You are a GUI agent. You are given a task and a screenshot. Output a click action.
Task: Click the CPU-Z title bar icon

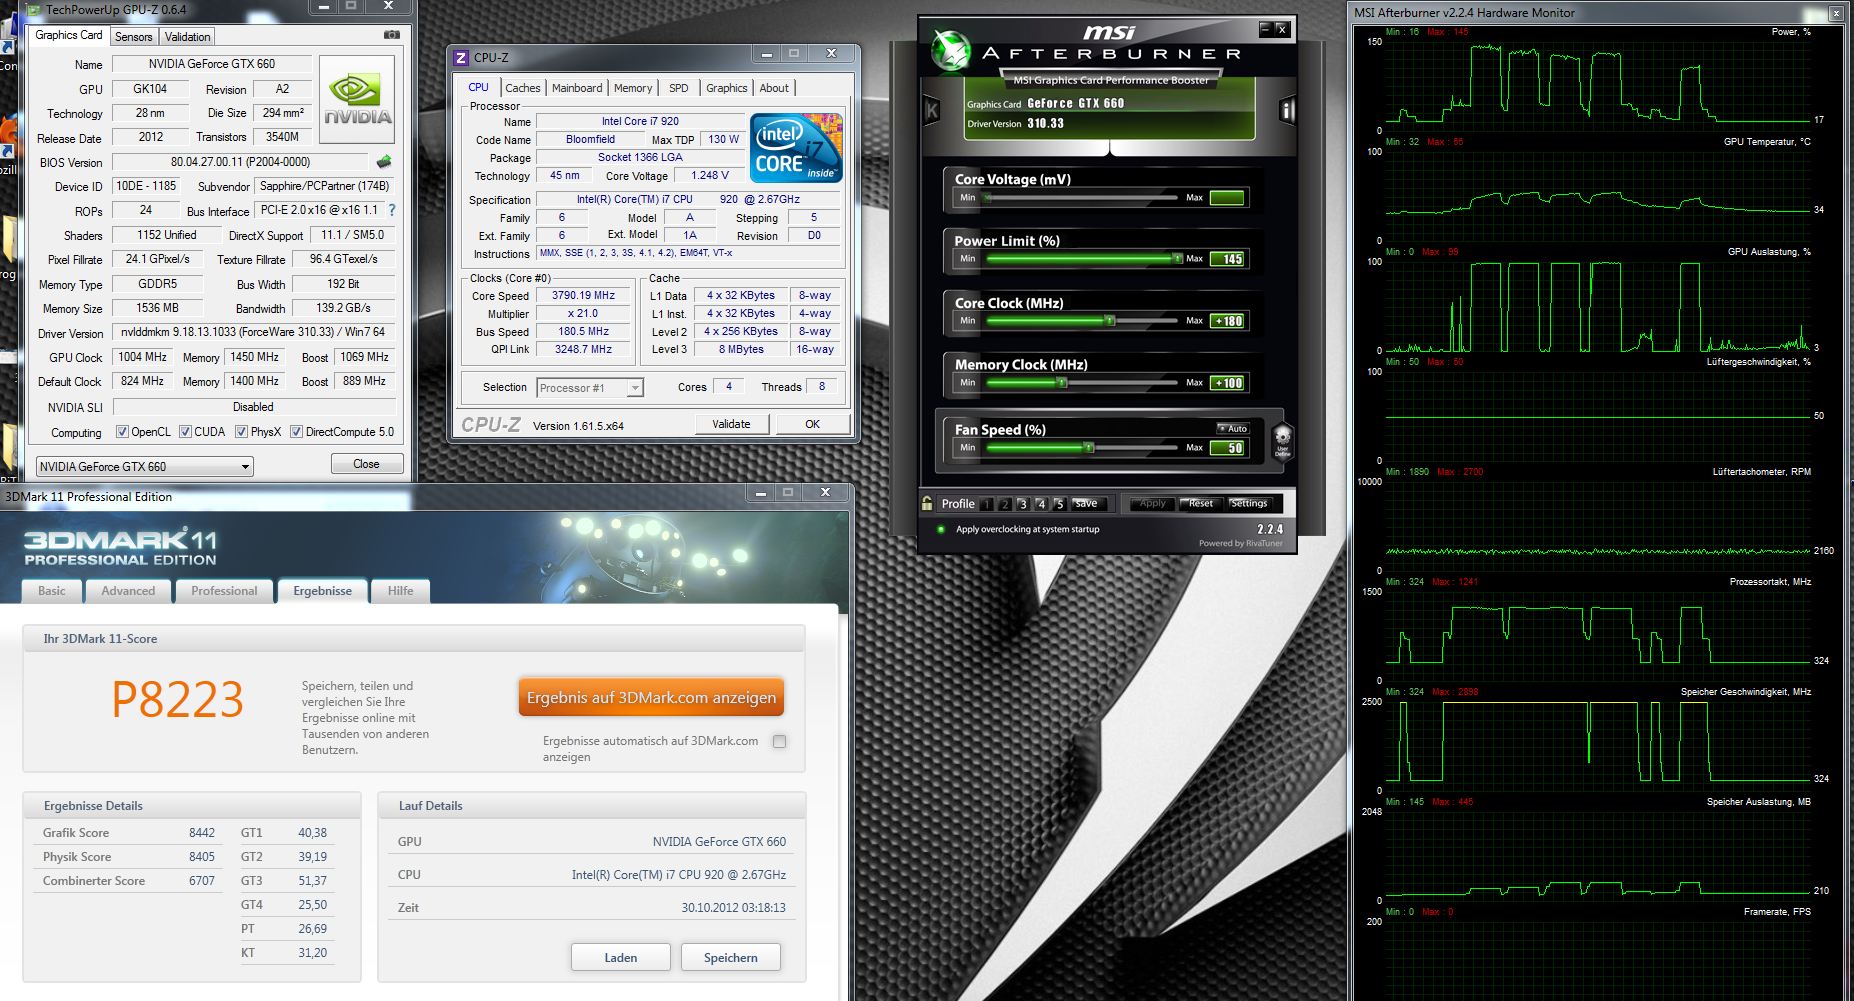click(x=461, y=58)
